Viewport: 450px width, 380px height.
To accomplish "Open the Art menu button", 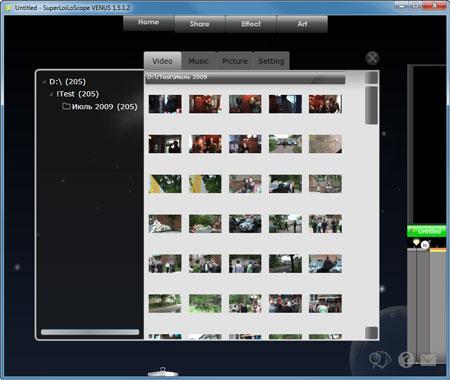I will click(302, 24).
